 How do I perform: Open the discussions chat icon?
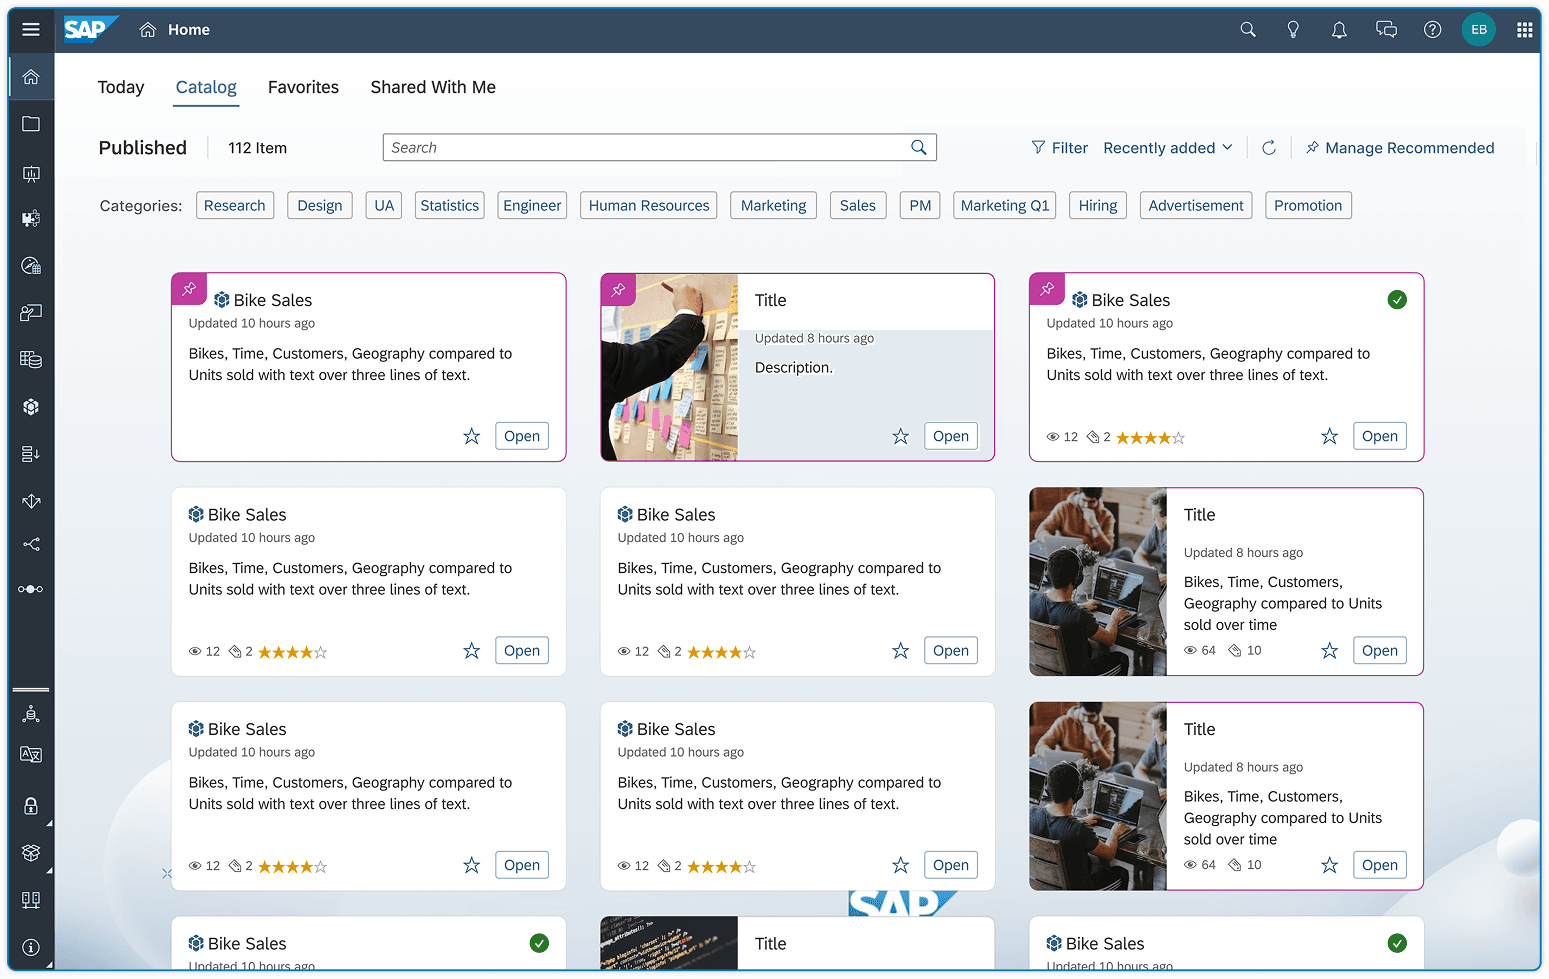[x=1386, y=30]
